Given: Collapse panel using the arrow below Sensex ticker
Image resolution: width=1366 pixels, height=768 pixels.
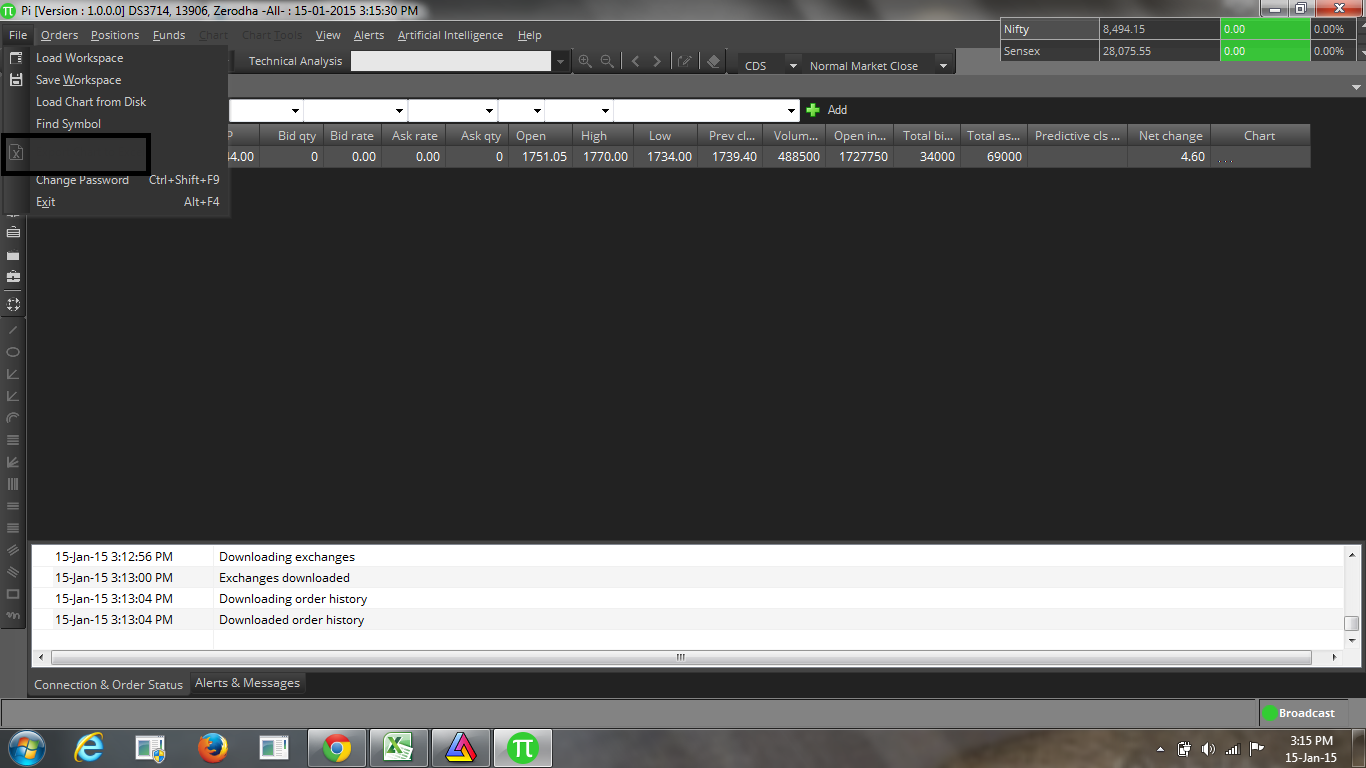Looking at the screenshot, I should tap(1355, 89).
